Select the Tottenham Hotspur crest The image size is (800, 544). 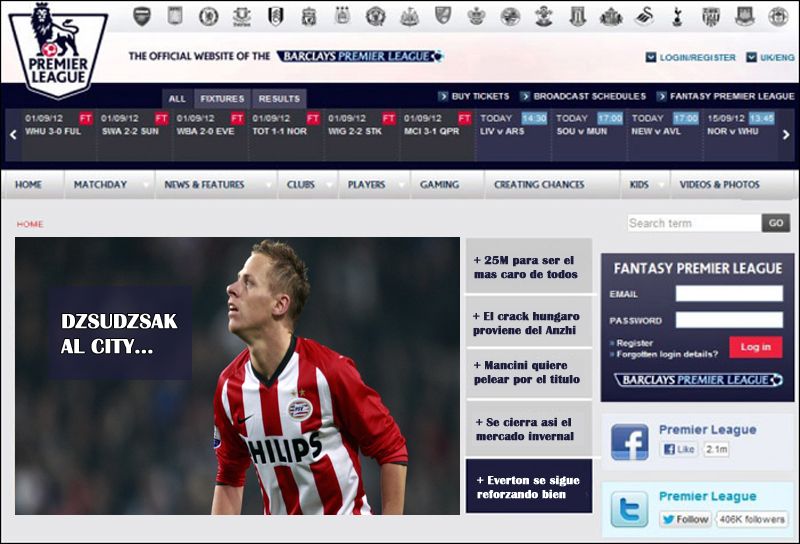677,16
